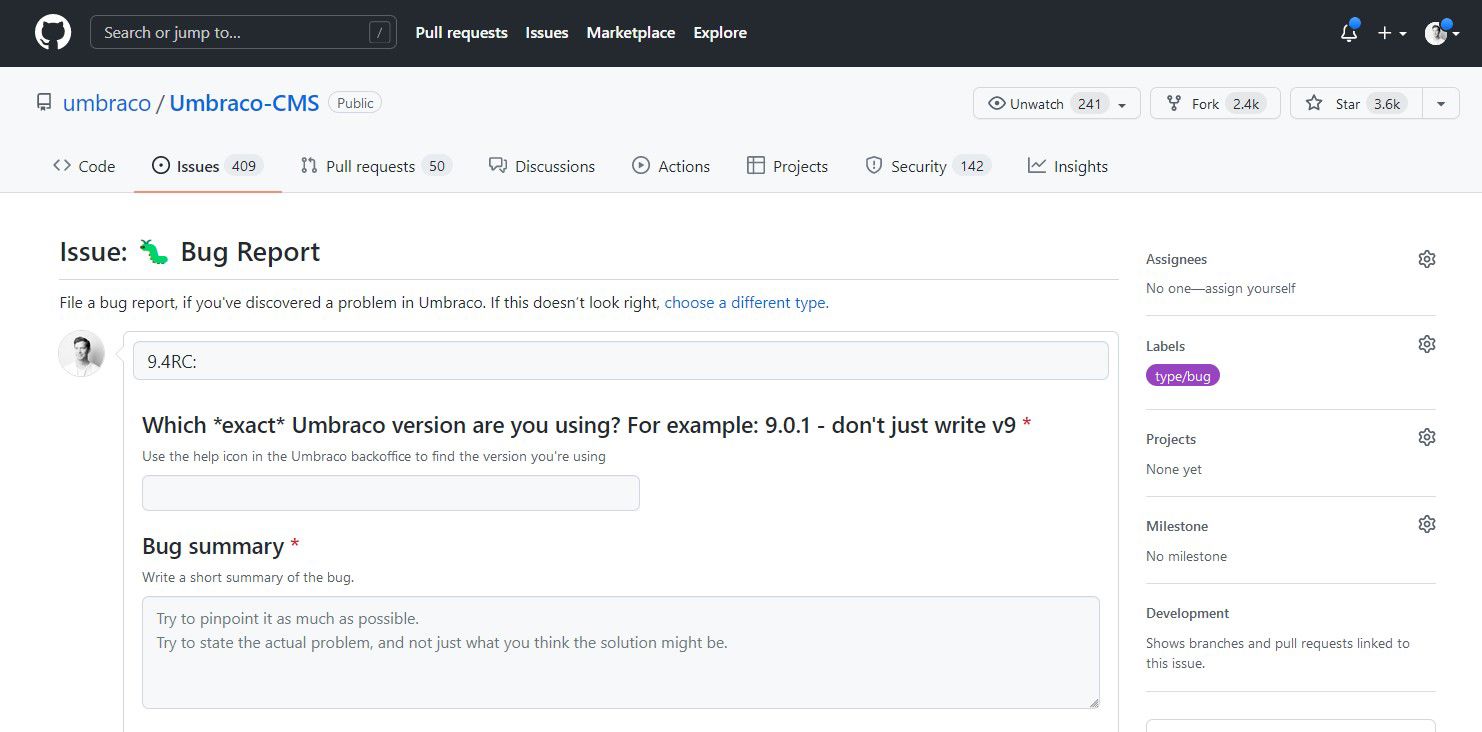Open Labels settings gear
Viewport: 1482px width, 732px height.
click(1426, 344)
